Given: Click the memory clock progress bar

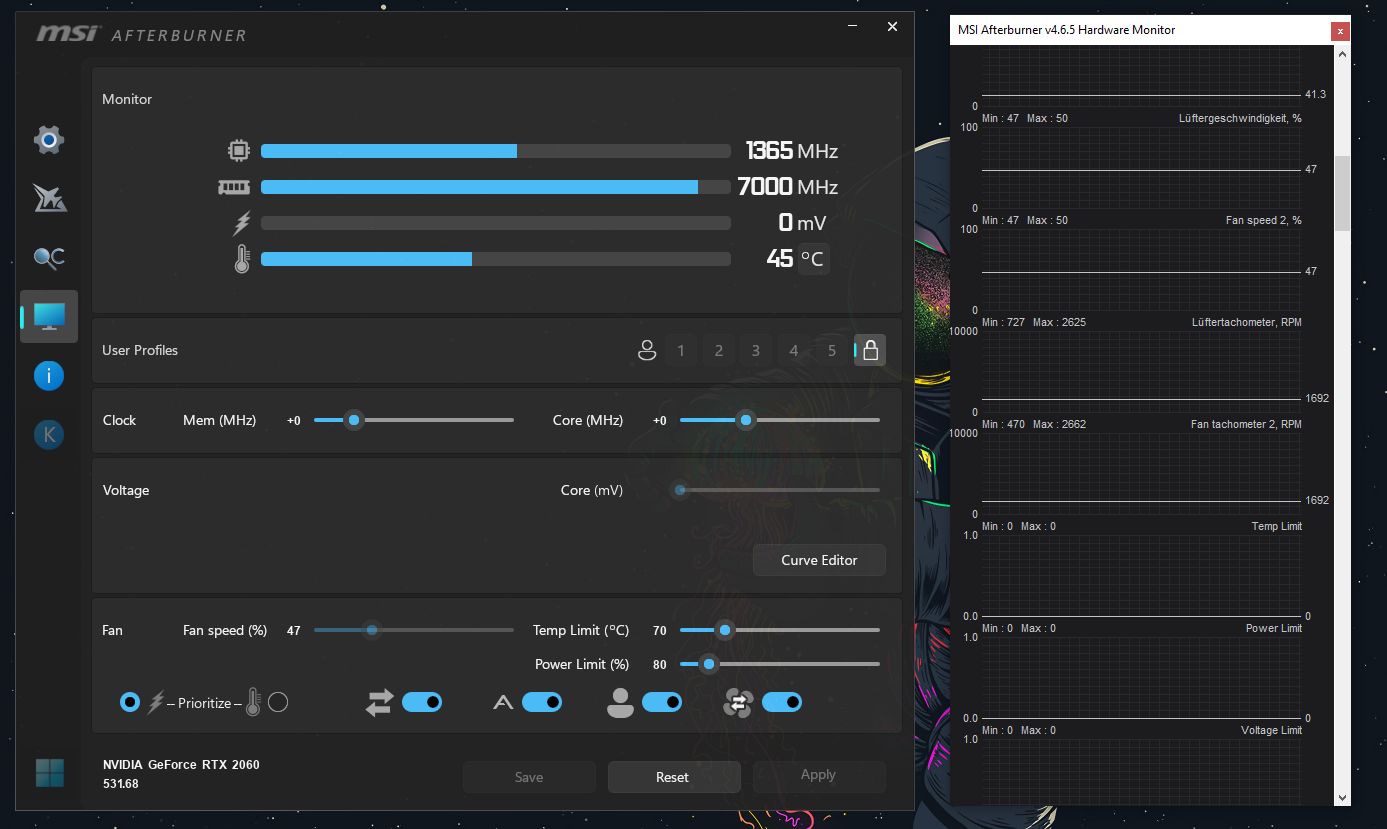Looking at the screenshot, I should (496, 187).
